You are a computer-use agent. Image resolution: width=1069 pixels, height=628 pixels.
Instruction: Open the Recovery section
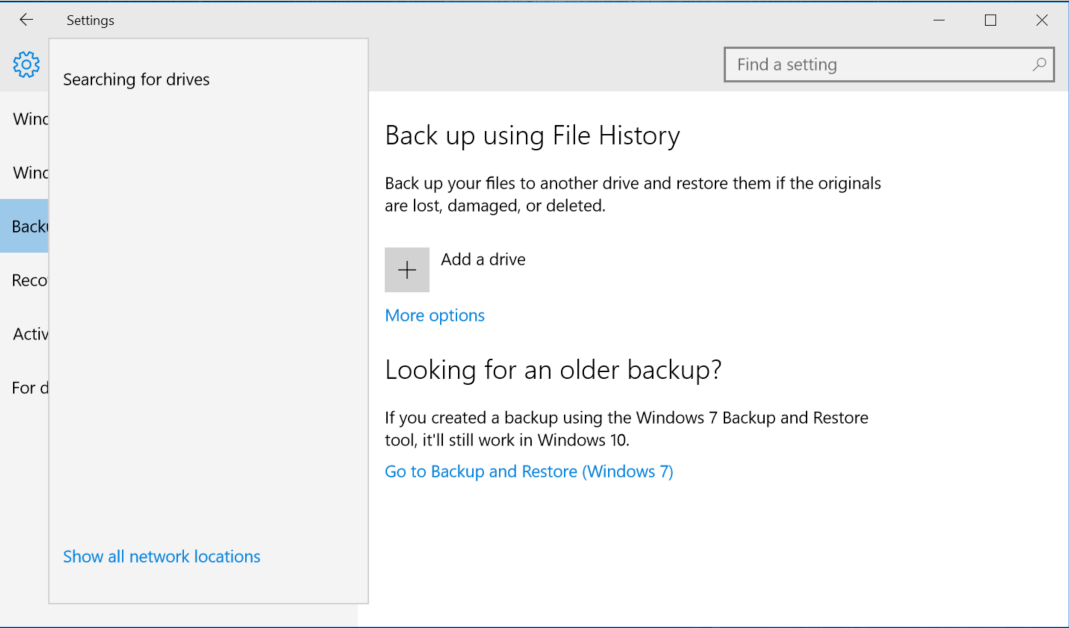click(25, 280)
